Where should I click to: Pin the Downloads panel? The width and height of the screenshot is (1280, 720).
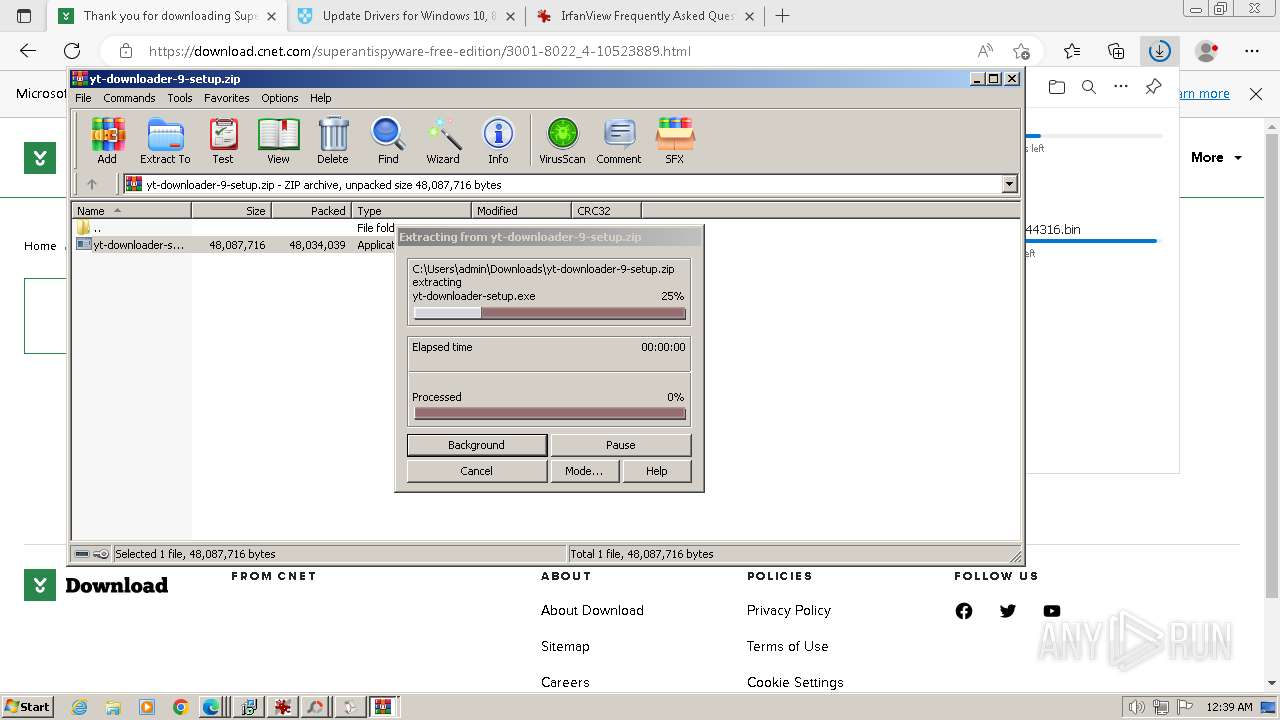point(1153,87)
